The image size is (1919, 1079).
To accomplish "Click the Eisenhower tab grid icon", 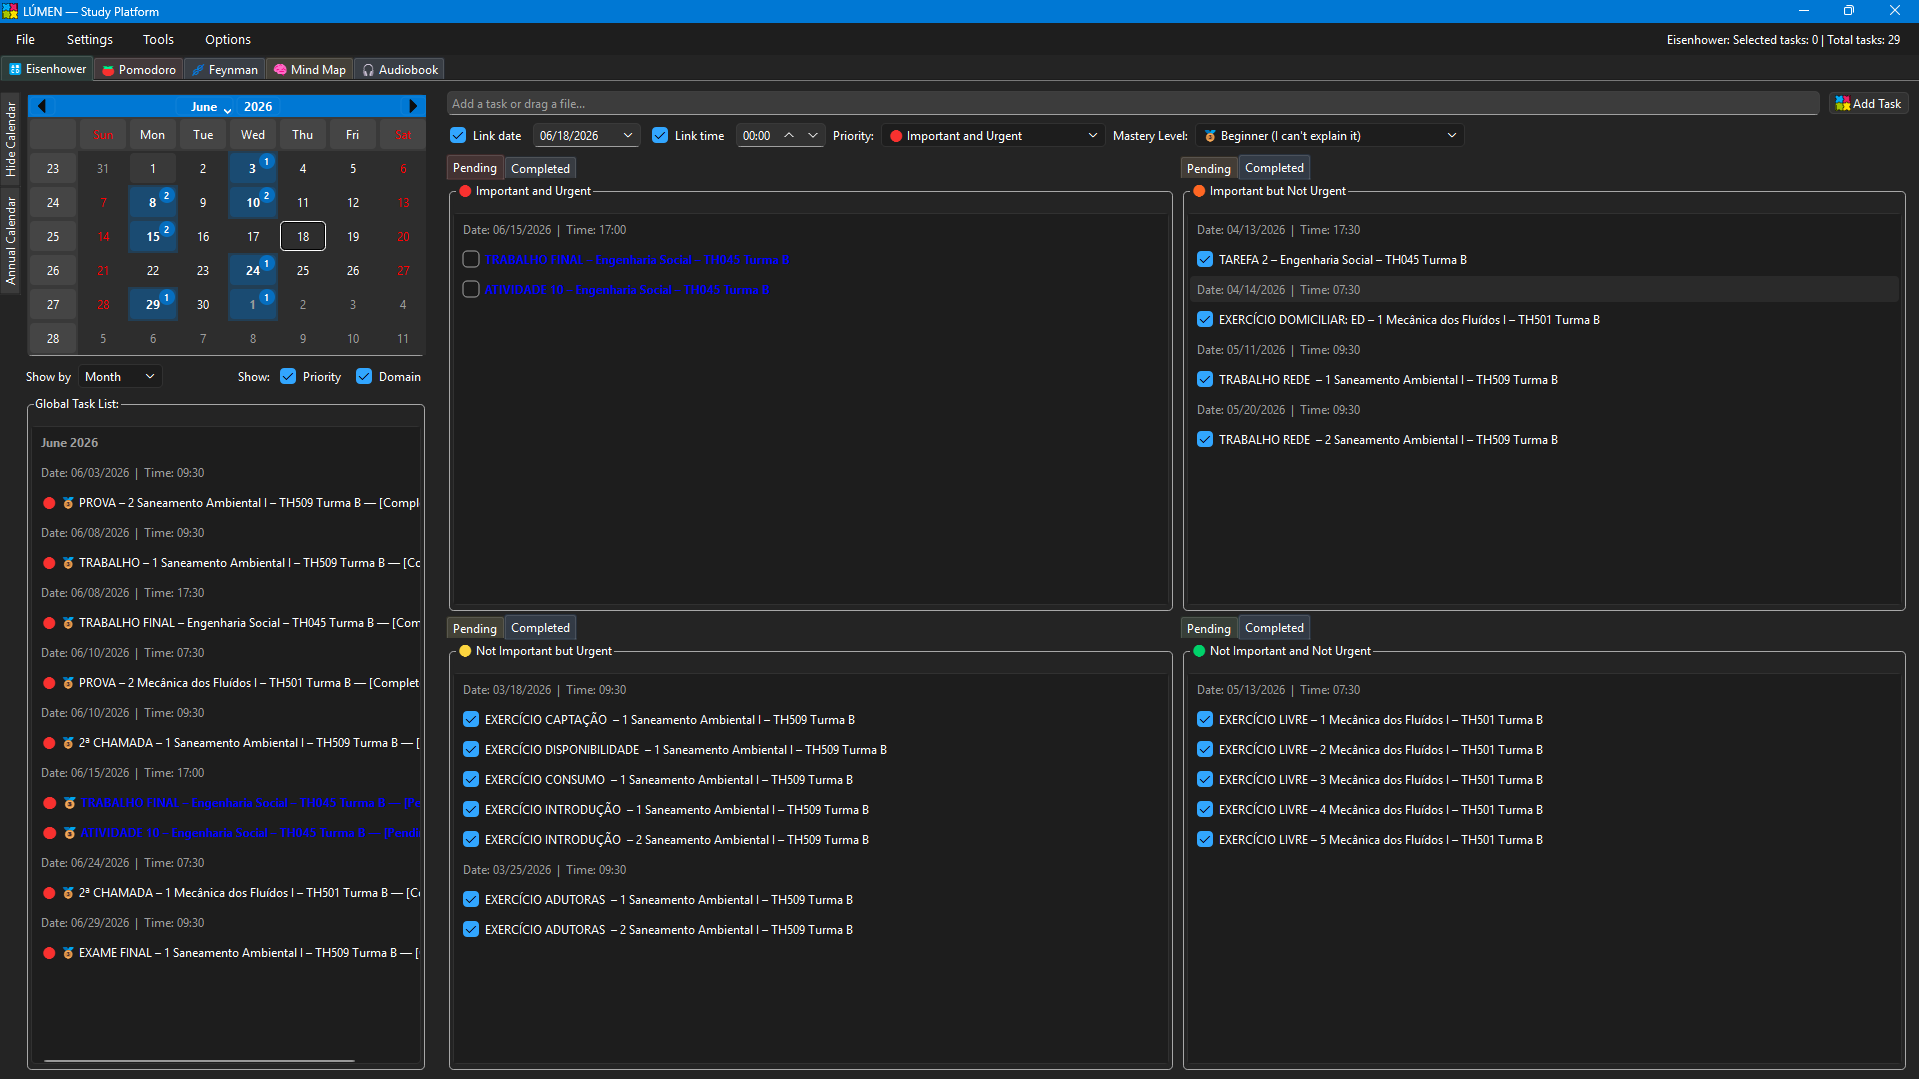I will tap(15, 69).
